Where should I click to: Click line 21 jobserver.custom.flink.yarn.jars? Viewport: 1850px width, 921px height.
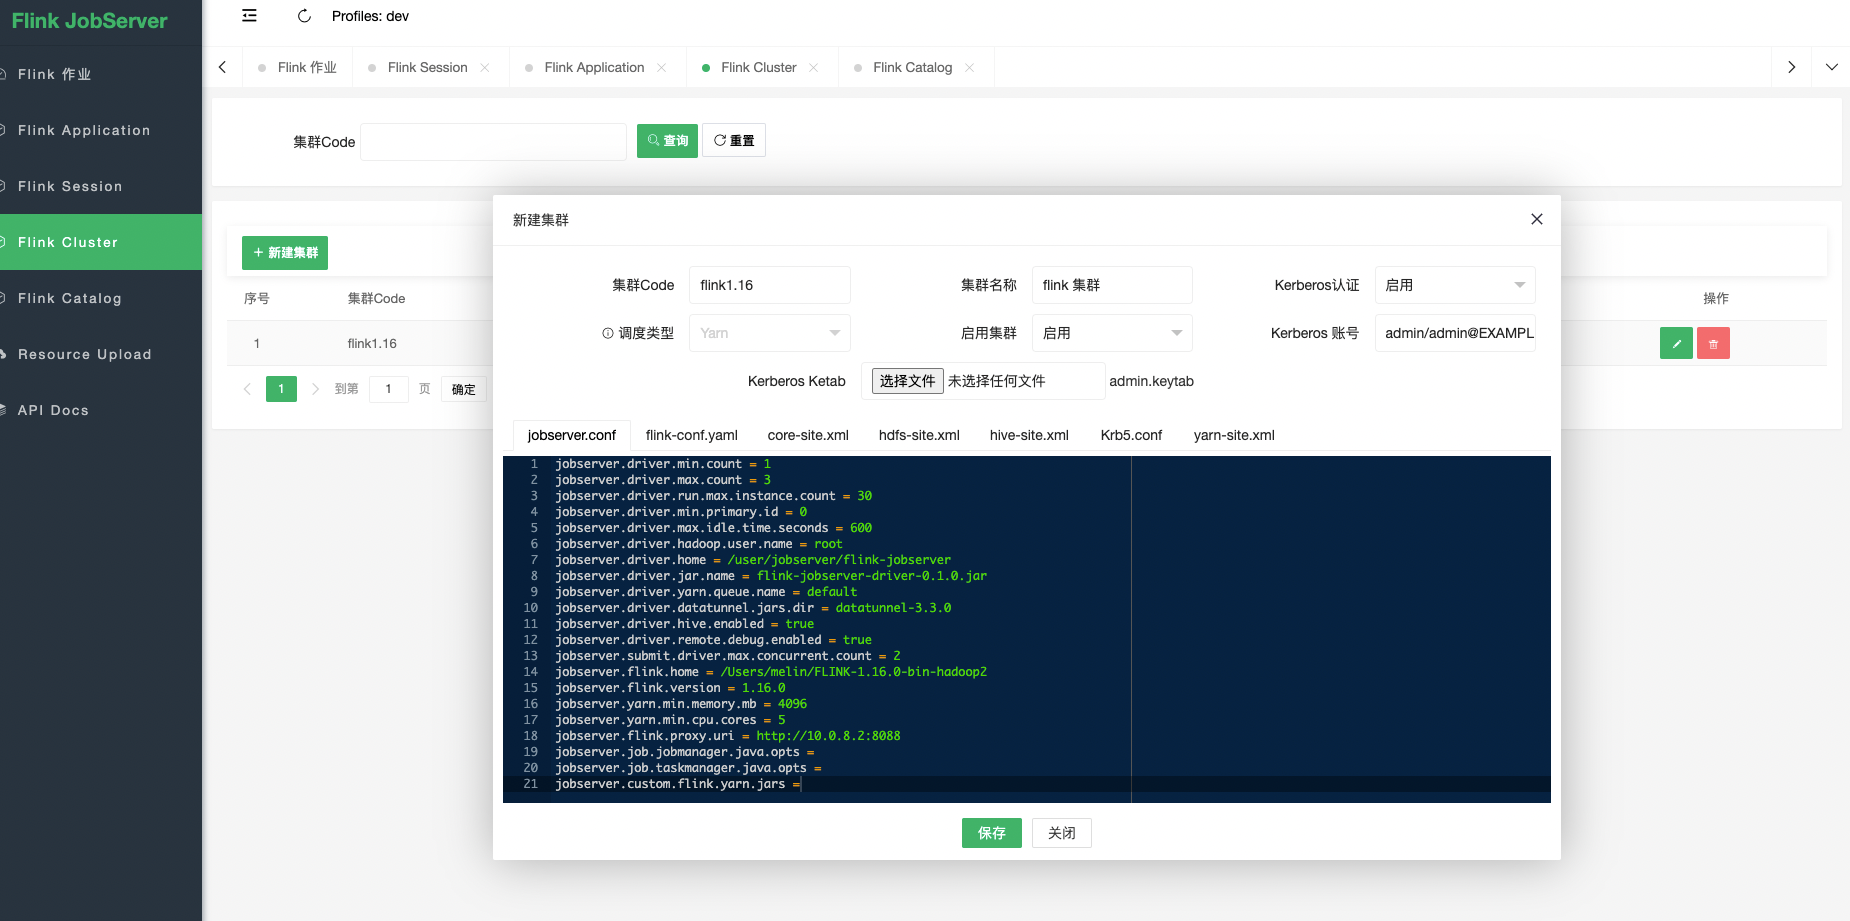point(678,784)
